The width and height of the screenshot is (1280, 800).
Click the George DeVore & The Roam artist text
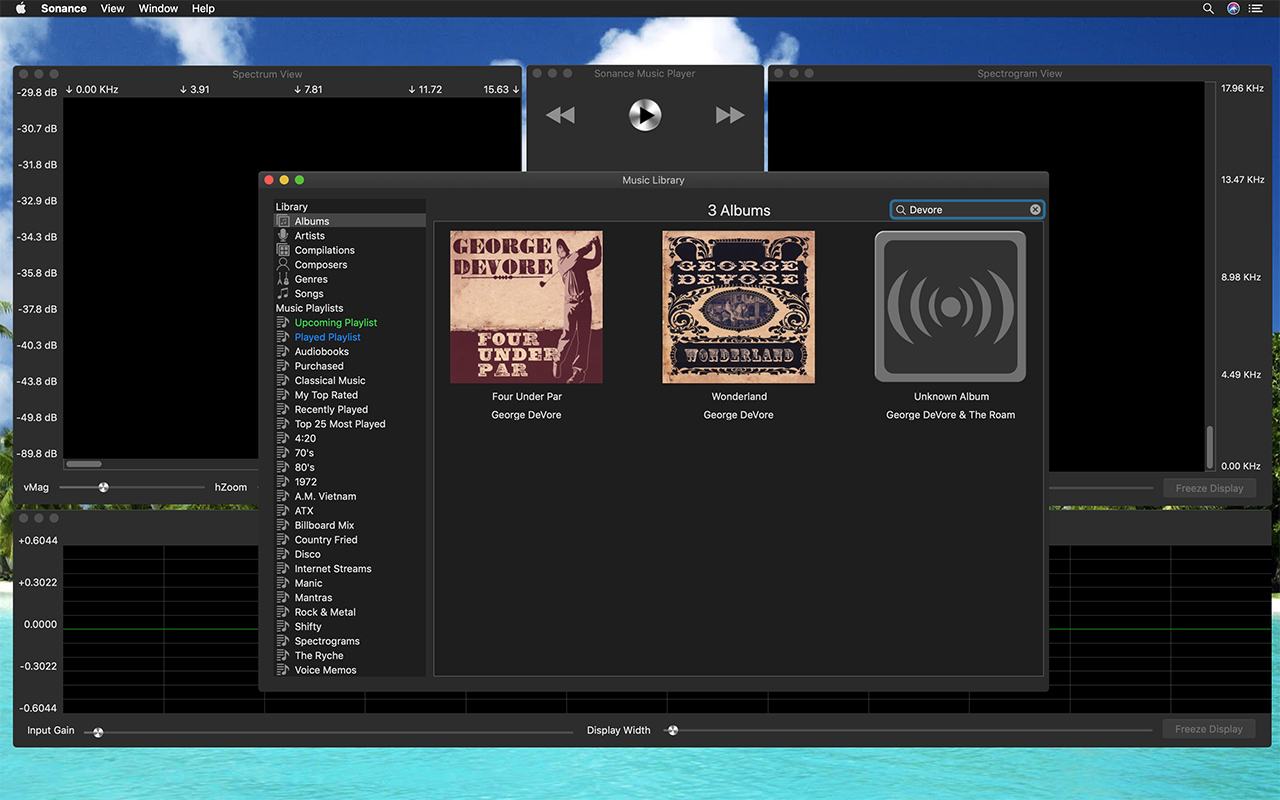(950, 415)
